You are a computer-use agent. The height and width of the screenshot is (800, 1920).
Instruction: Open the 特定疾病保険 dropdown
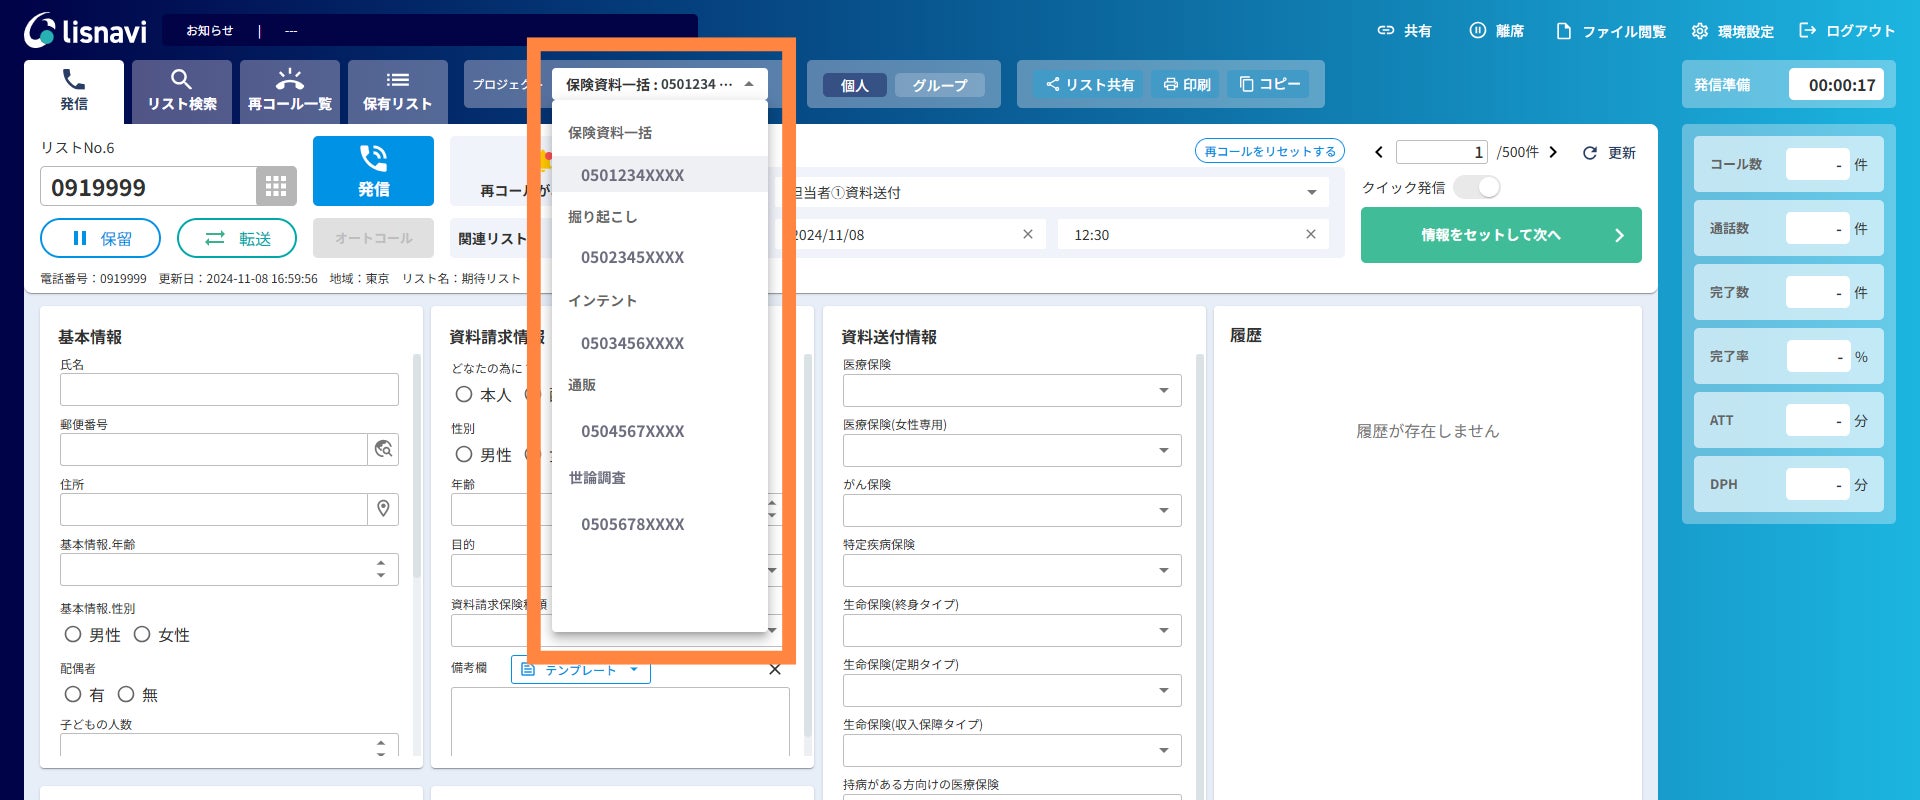(x=1012, y=570)
